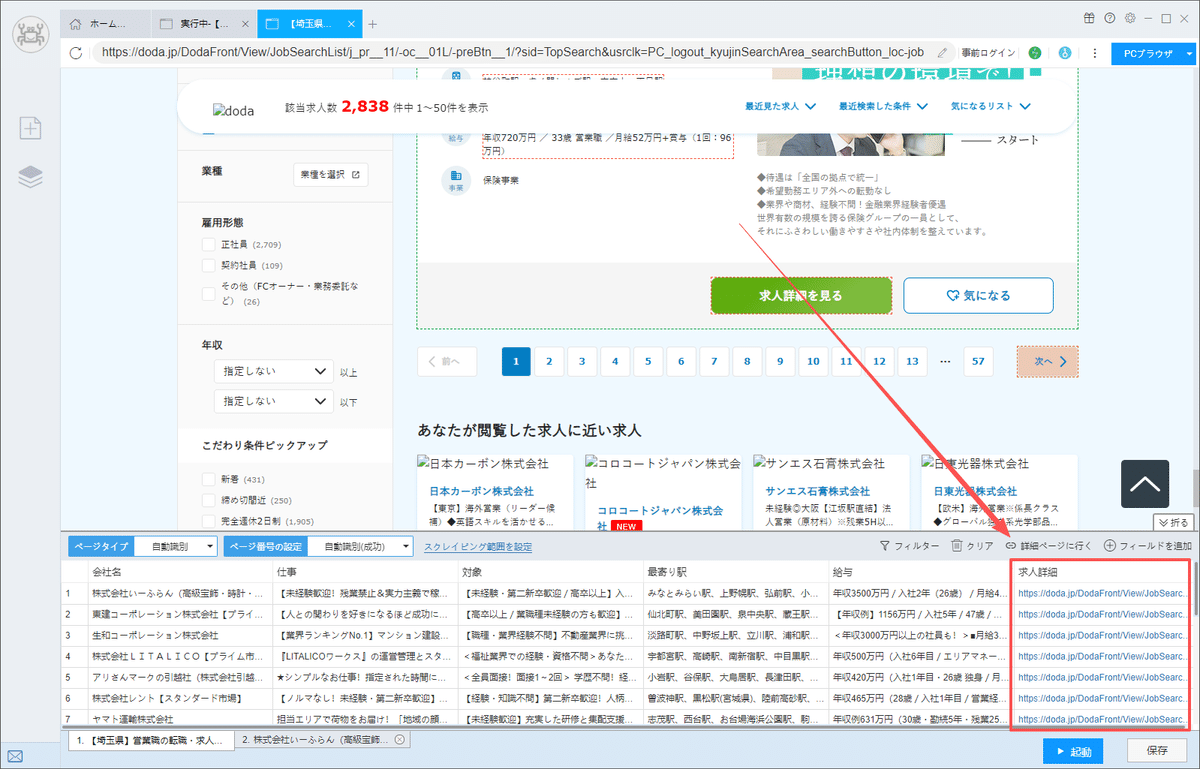Add a new tab with the plus icon

tap(373, 23)
